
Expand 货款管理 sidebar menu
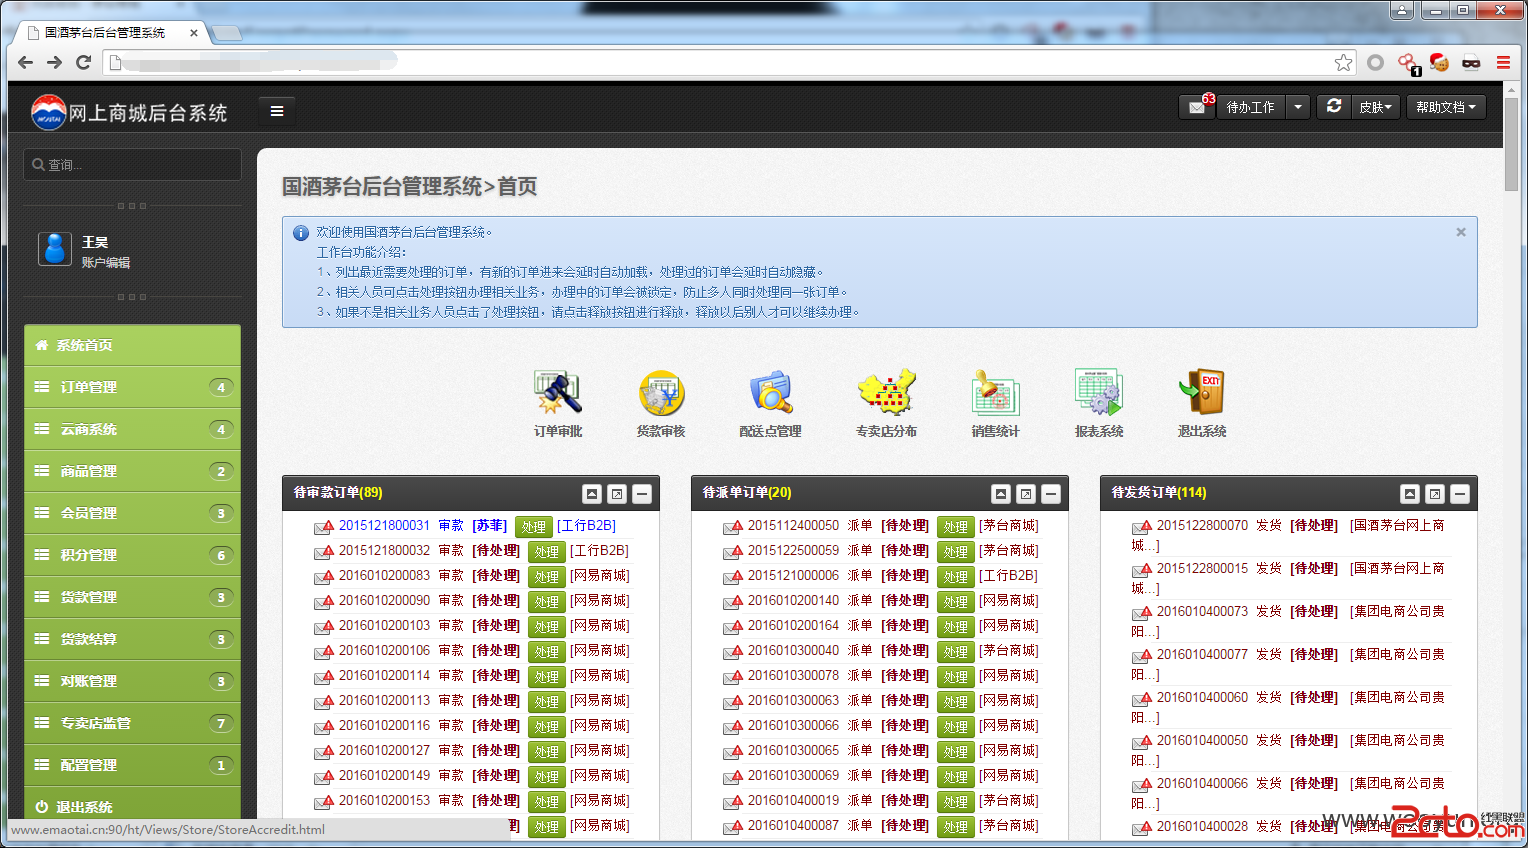click(x=132, y=597)
